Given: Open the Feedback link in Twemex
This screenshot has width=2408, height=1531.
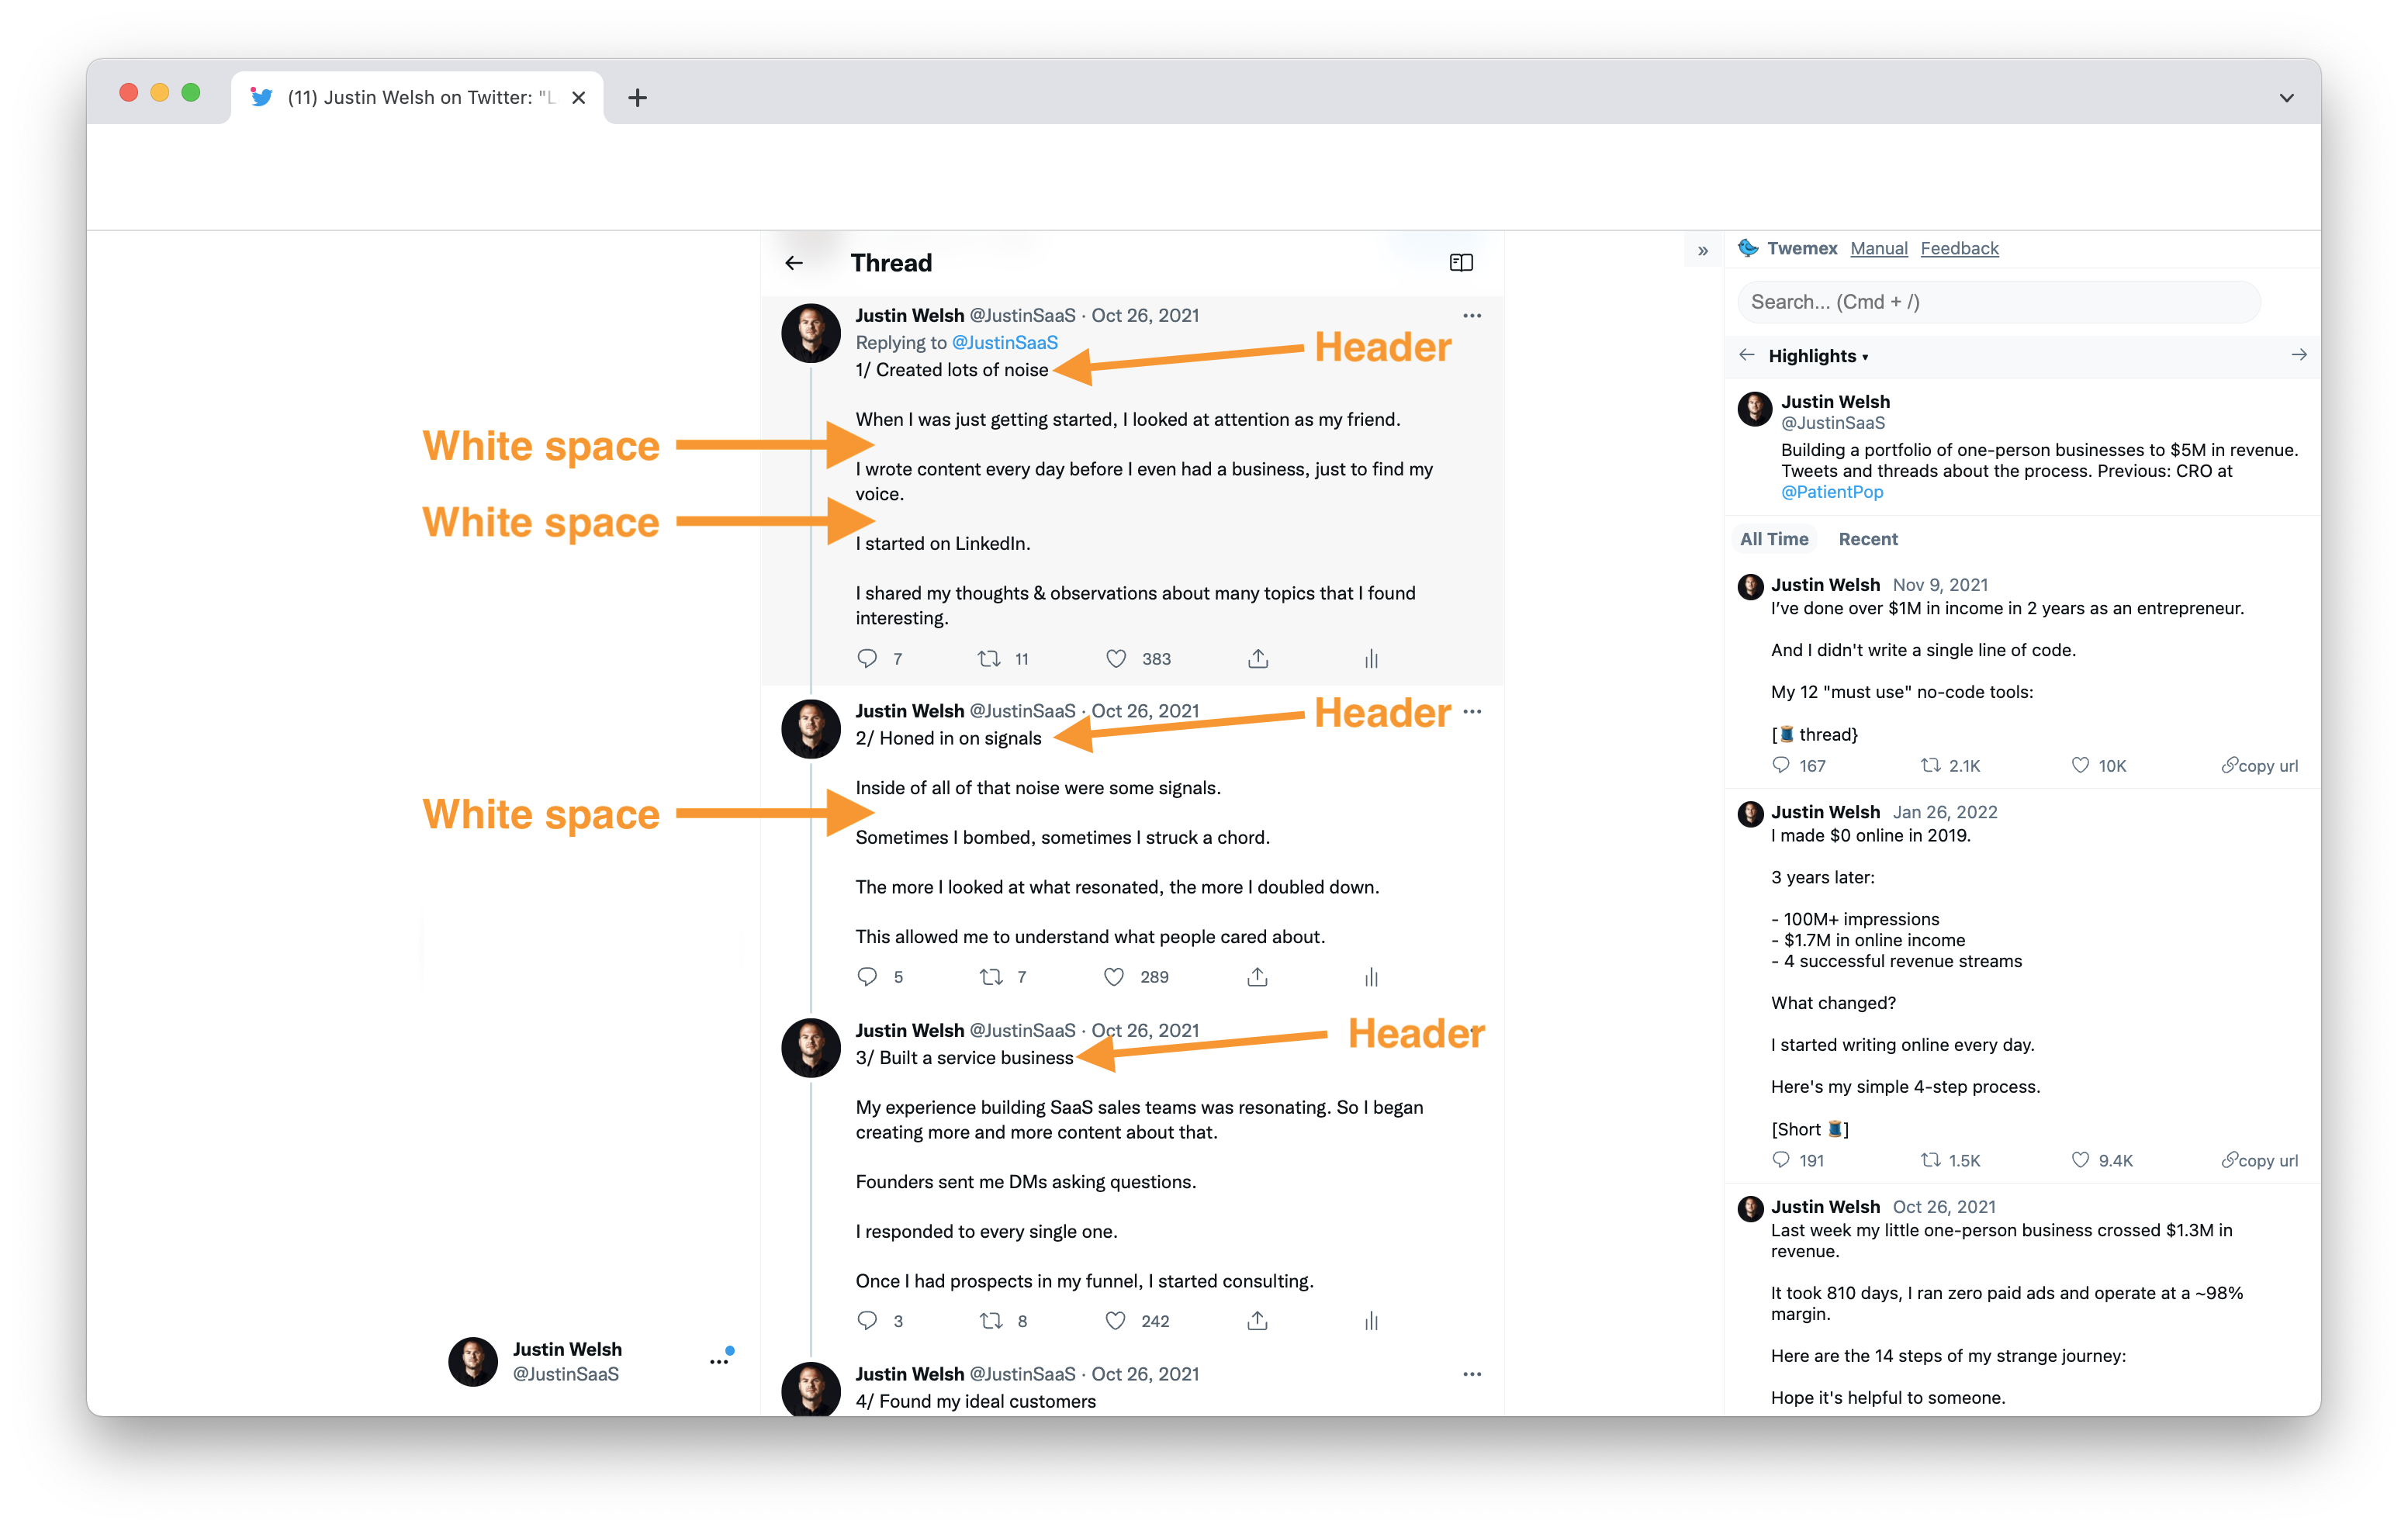Looking at the screenshot, I should [x=1959, y=248].
